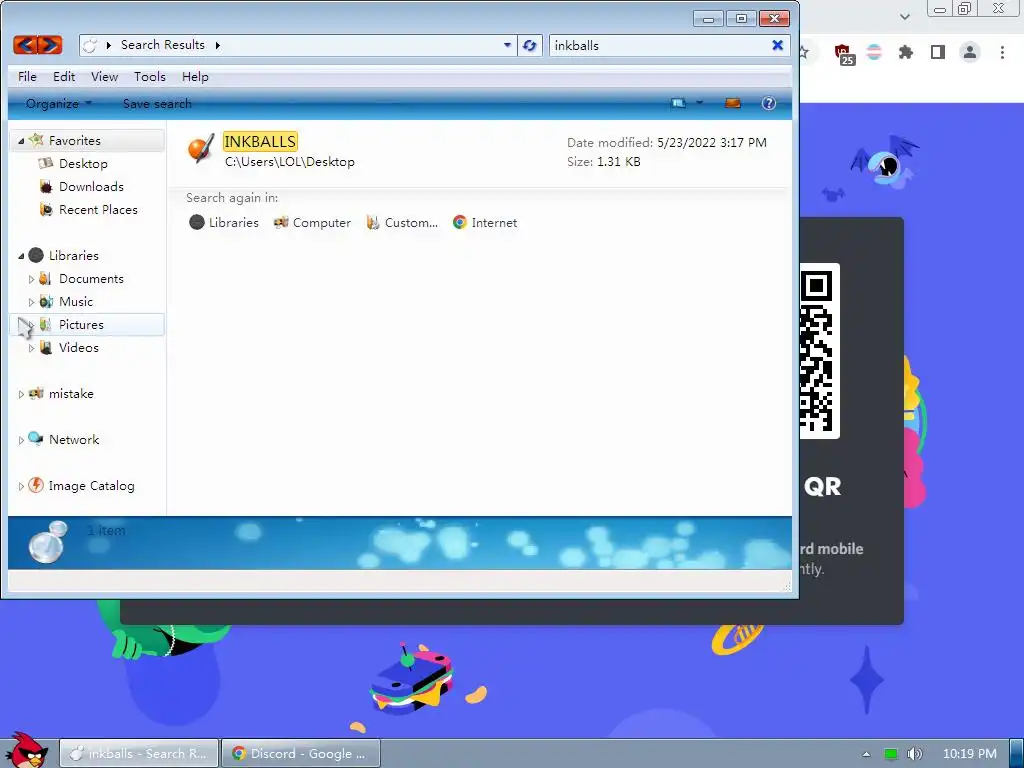Go back with the left arrow button
The image size is (1024, 768).
tap(25, 45)
